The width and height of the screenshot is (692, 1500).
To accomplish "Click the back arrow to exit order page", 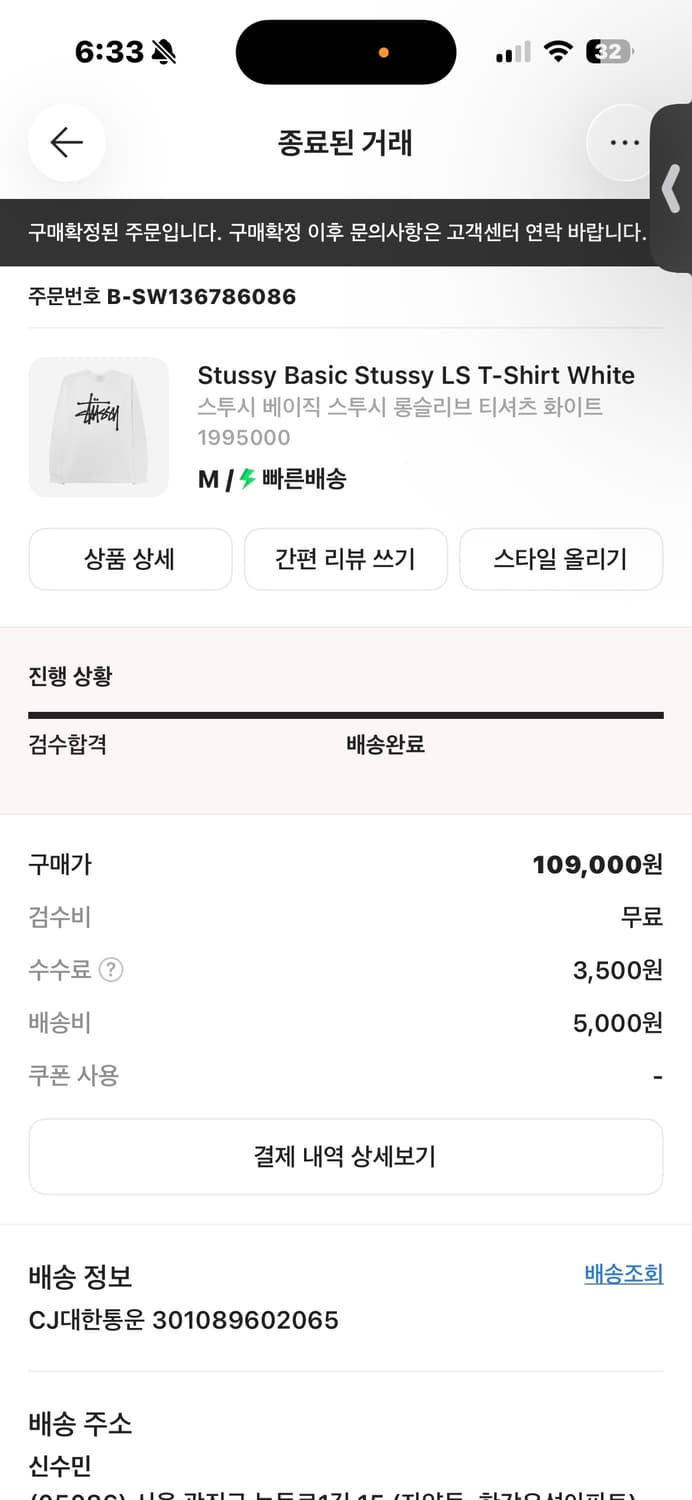I will pyautogui.click(x=66, y=143).
